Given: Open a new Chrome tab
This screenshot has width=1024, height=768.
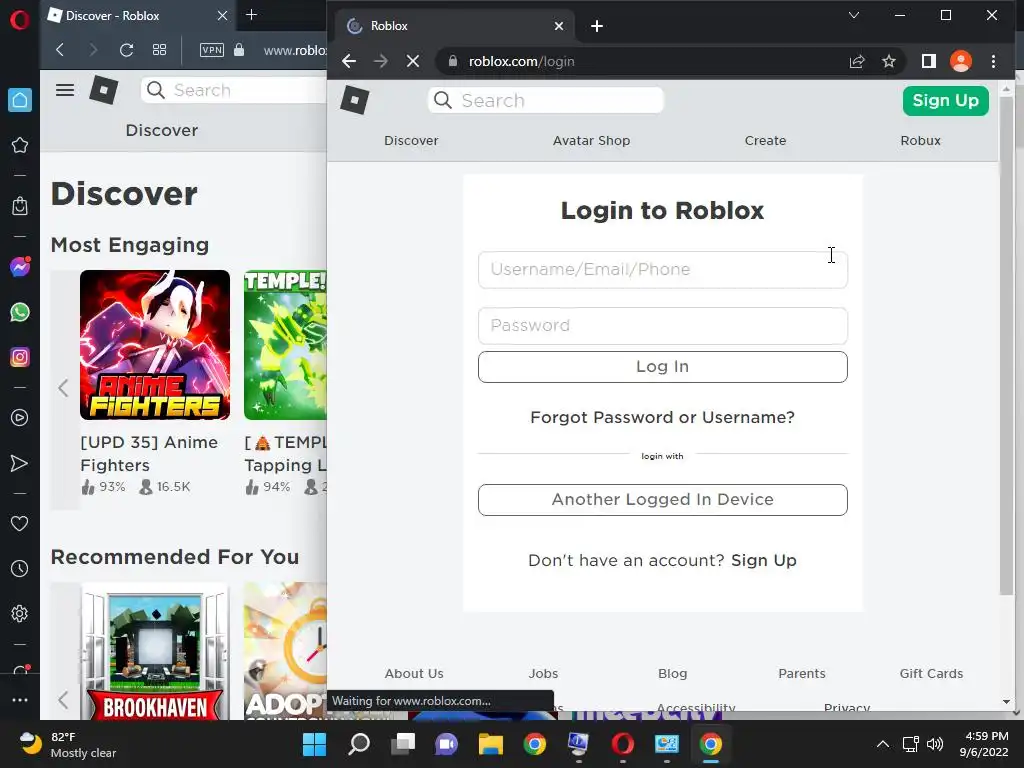Looking at the screenshot, I should (597, 26).
